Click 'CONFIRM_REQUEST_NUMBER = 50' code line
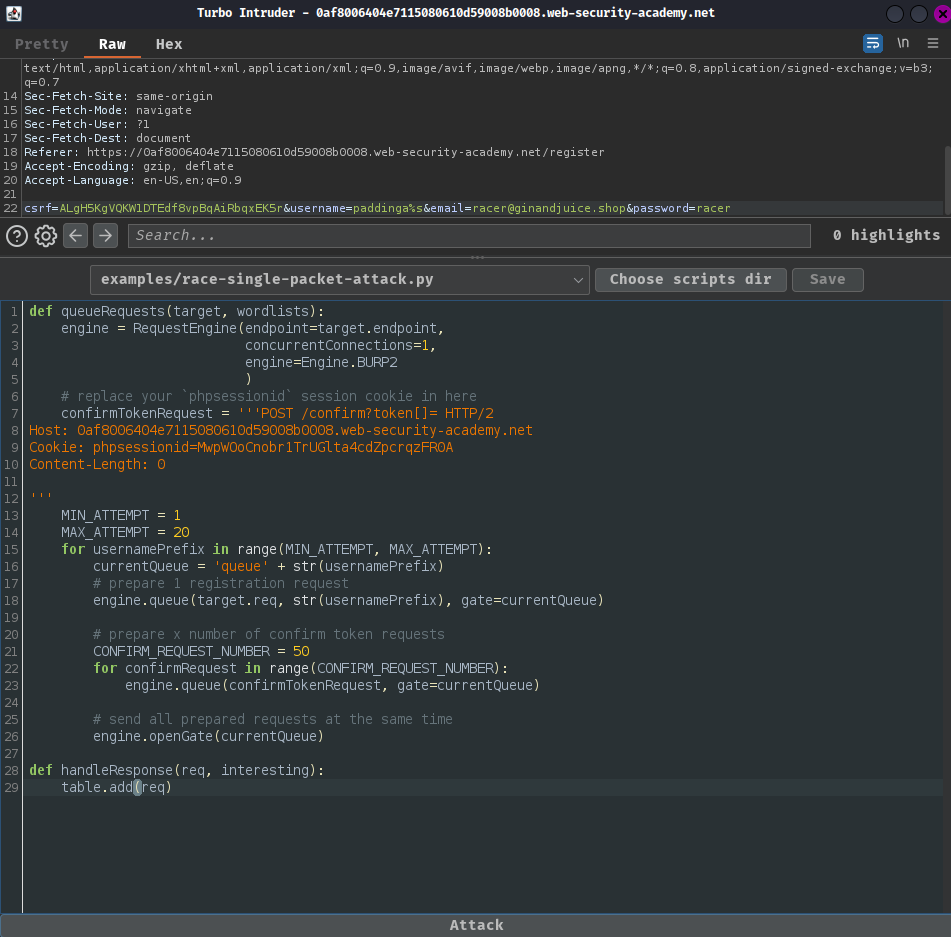Viewport: 951px width, 937px height. 201,651
